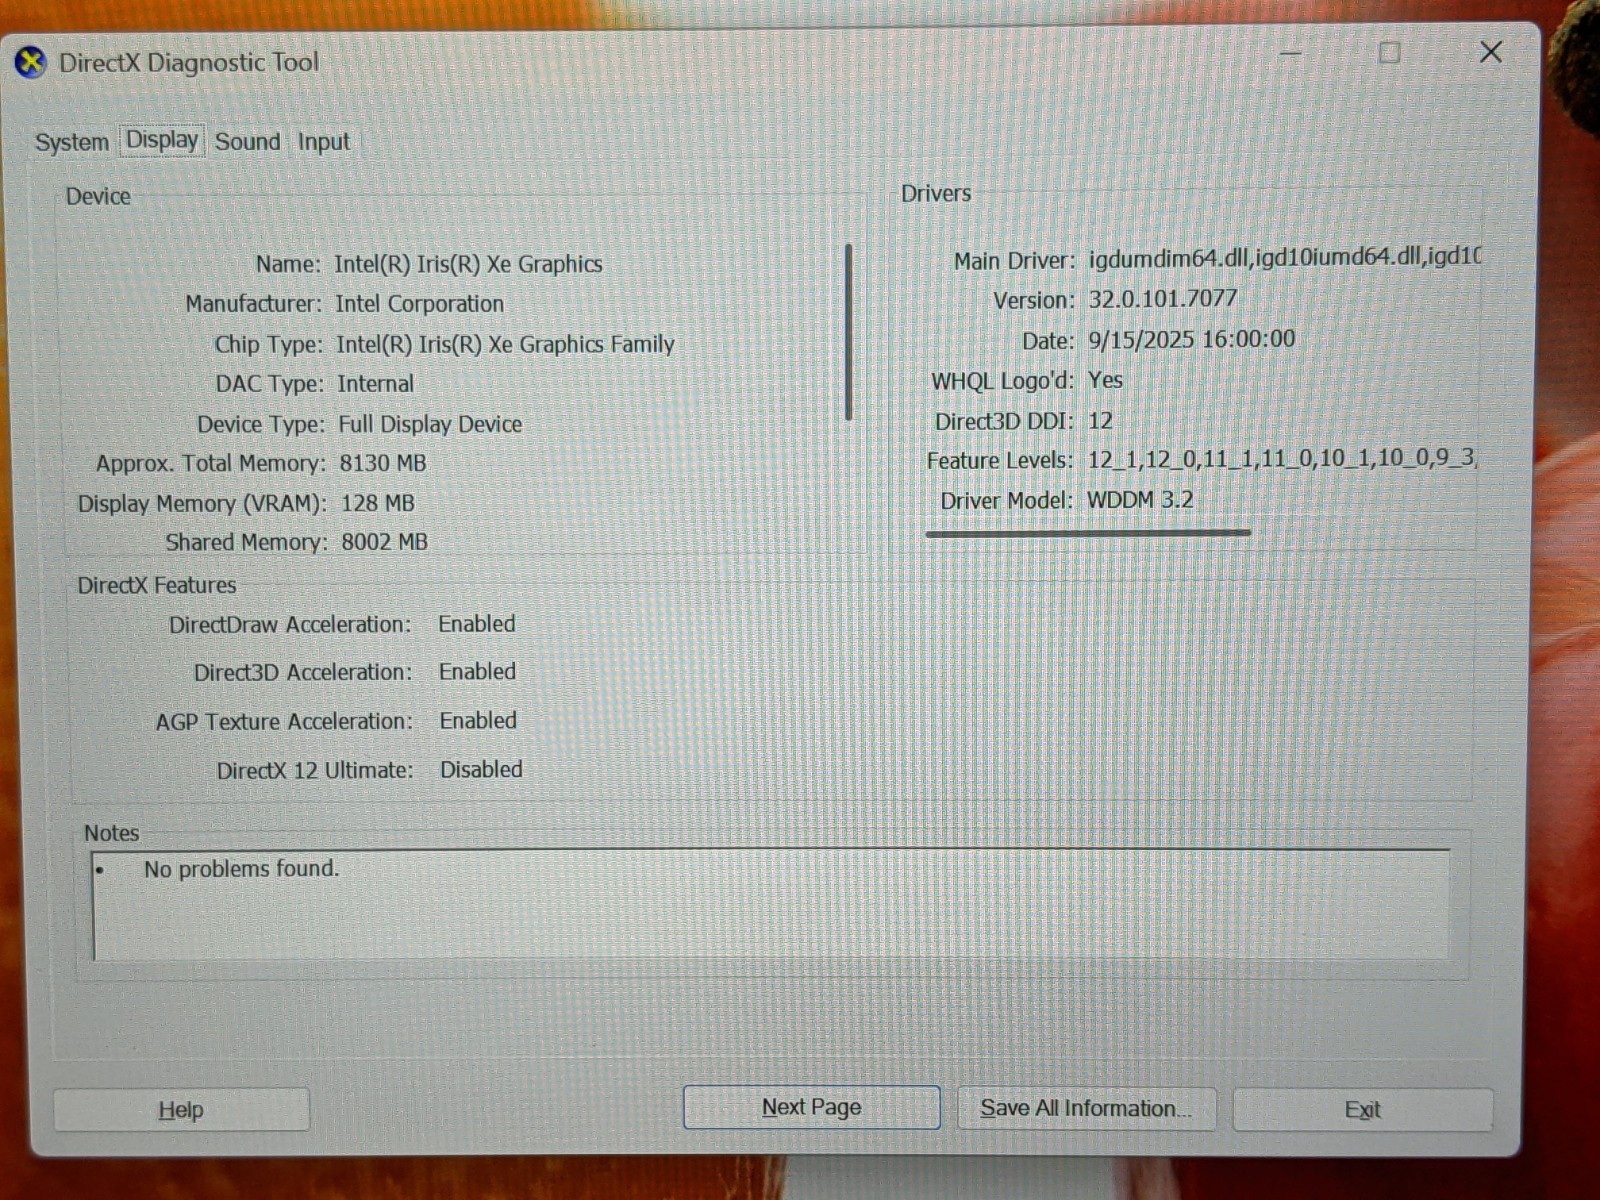Click the DAC Type value 'Internal'
This screenshot has width=1600, height=1200.
(375, 384)
